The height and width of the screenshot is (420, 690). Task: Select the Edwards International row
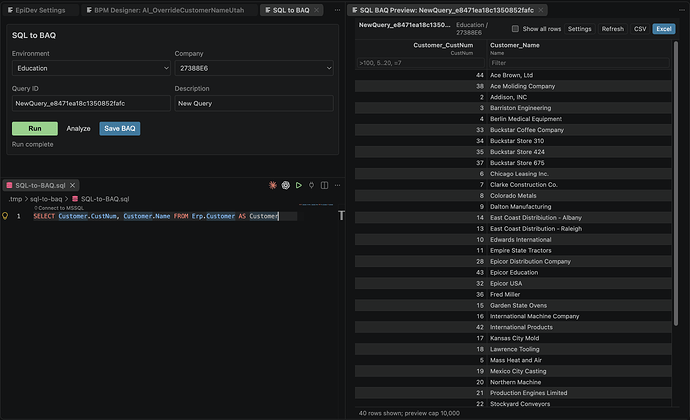[x=513, y=239]
